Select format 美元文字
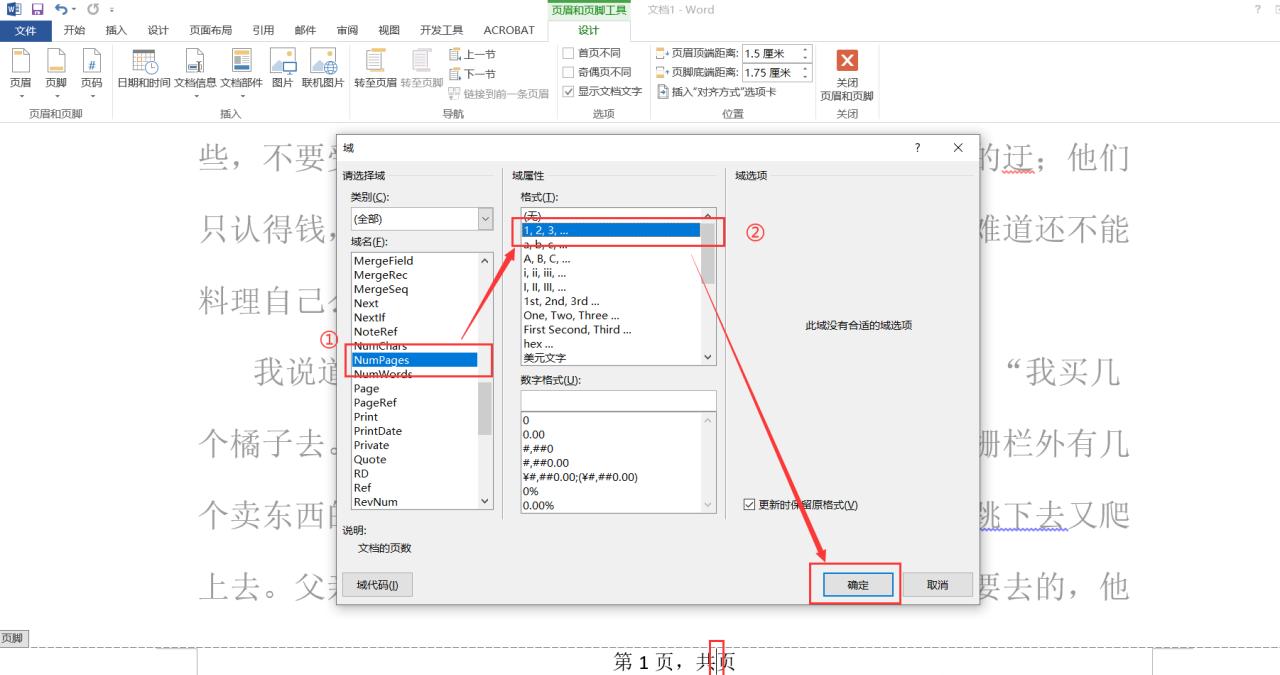1280x675 pixels. click(x=610, y=358)
